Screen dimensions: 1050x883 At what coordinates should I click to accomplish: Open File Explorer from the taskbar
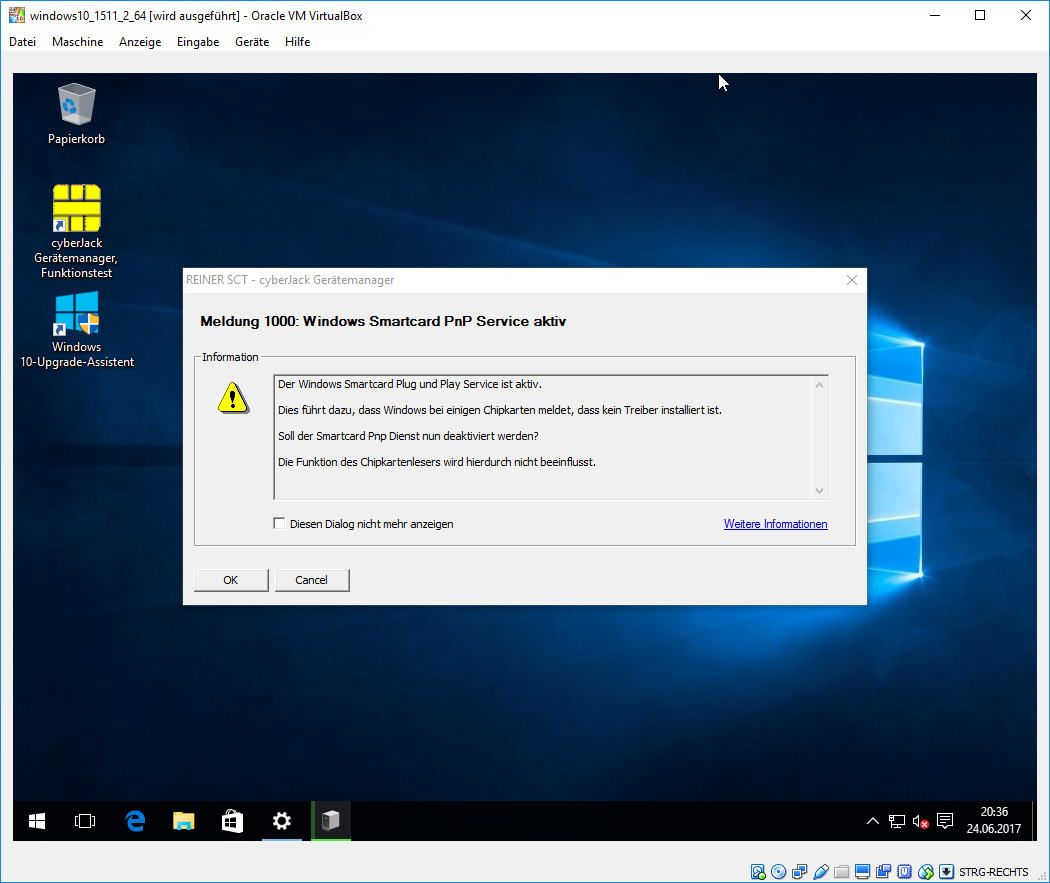(x=183, y=821)
